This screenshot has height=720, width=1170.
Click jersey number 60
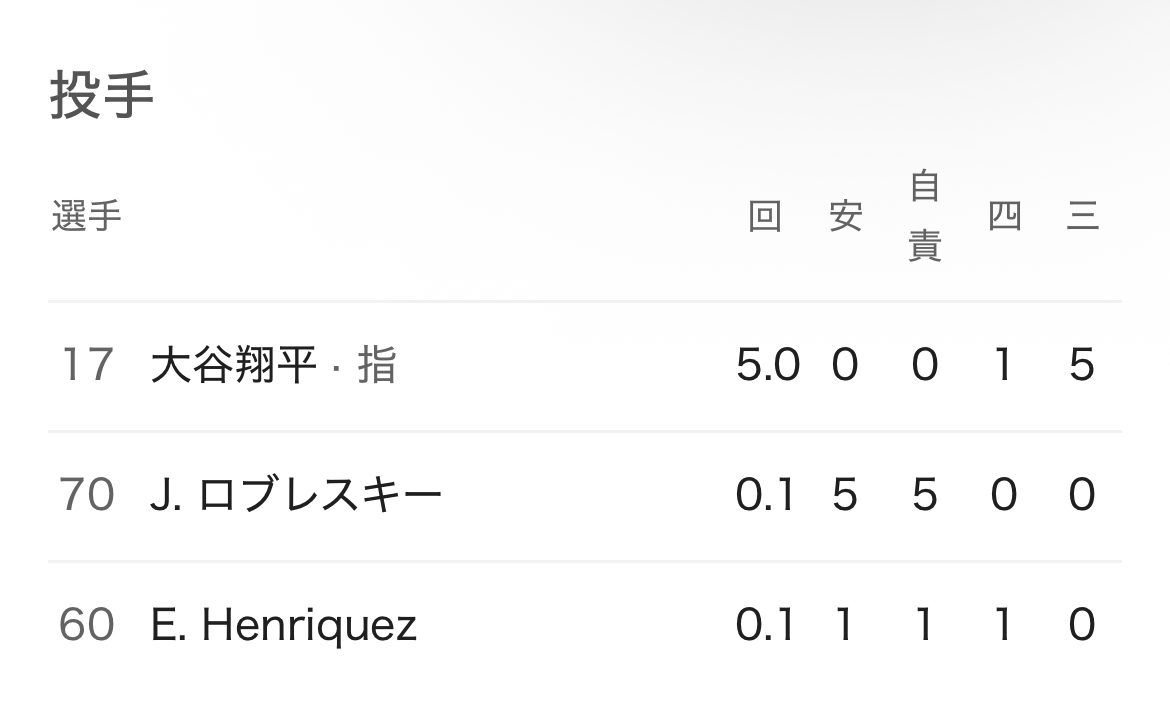click(x=86, y=625)
